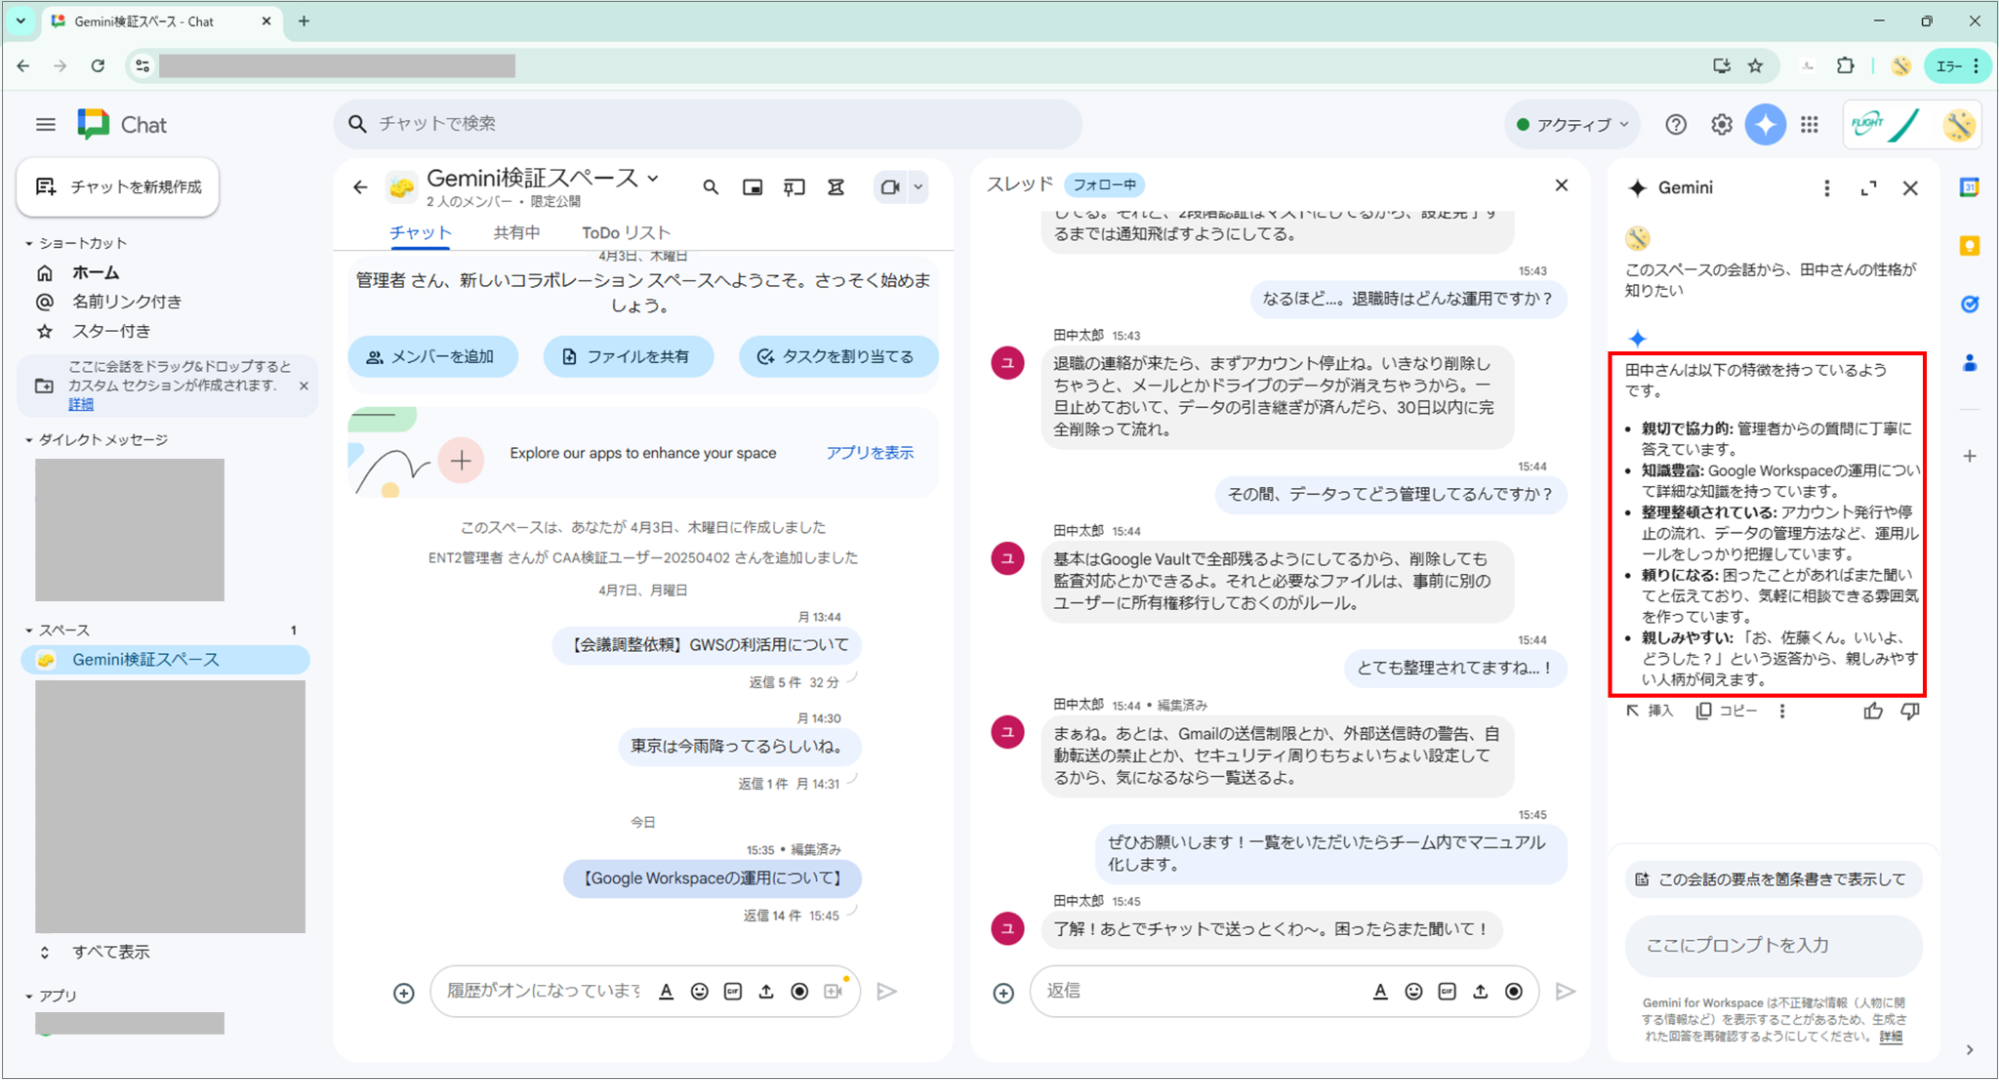Click タスクを割り当てる button
The width and height of the screenshot is (1999, 1080).
point(838,357)
